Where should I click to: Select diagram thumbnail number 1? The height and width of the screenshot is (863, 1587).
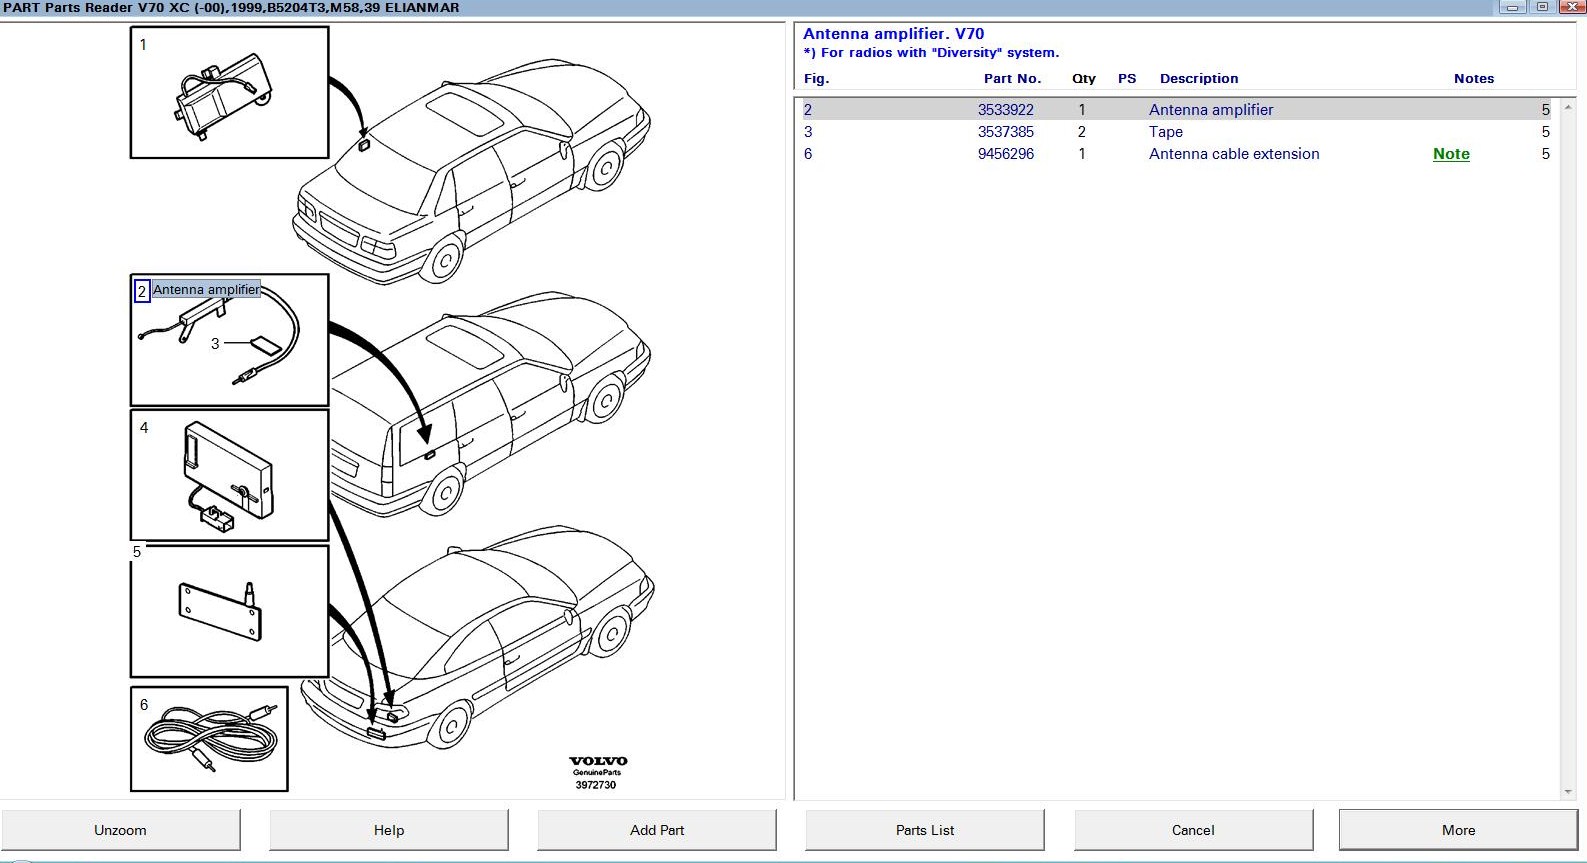(x=229, y=92)
